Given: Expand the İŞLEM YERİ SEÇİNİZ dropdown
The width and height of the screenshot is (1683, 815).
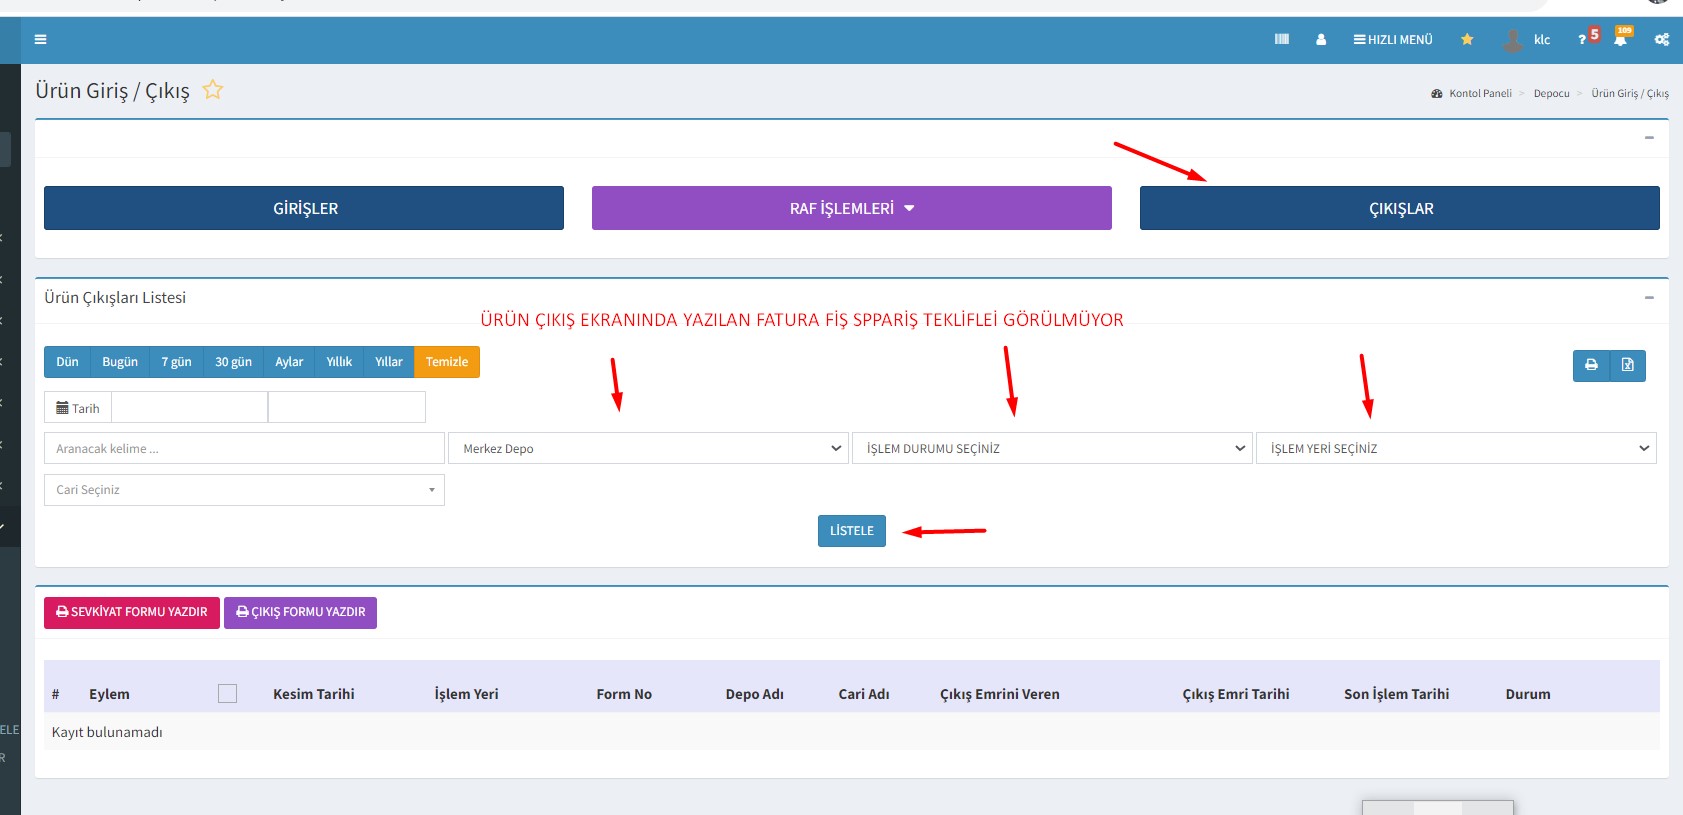Looking at the screenshot, I should click(1455, 449).
